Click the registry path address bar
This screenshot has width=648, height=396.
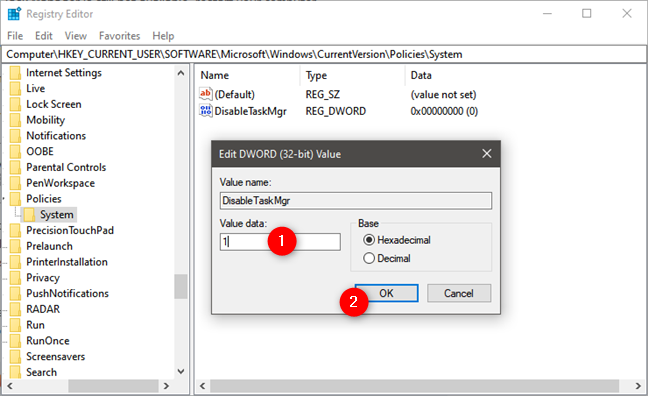[x=324, y=54]
